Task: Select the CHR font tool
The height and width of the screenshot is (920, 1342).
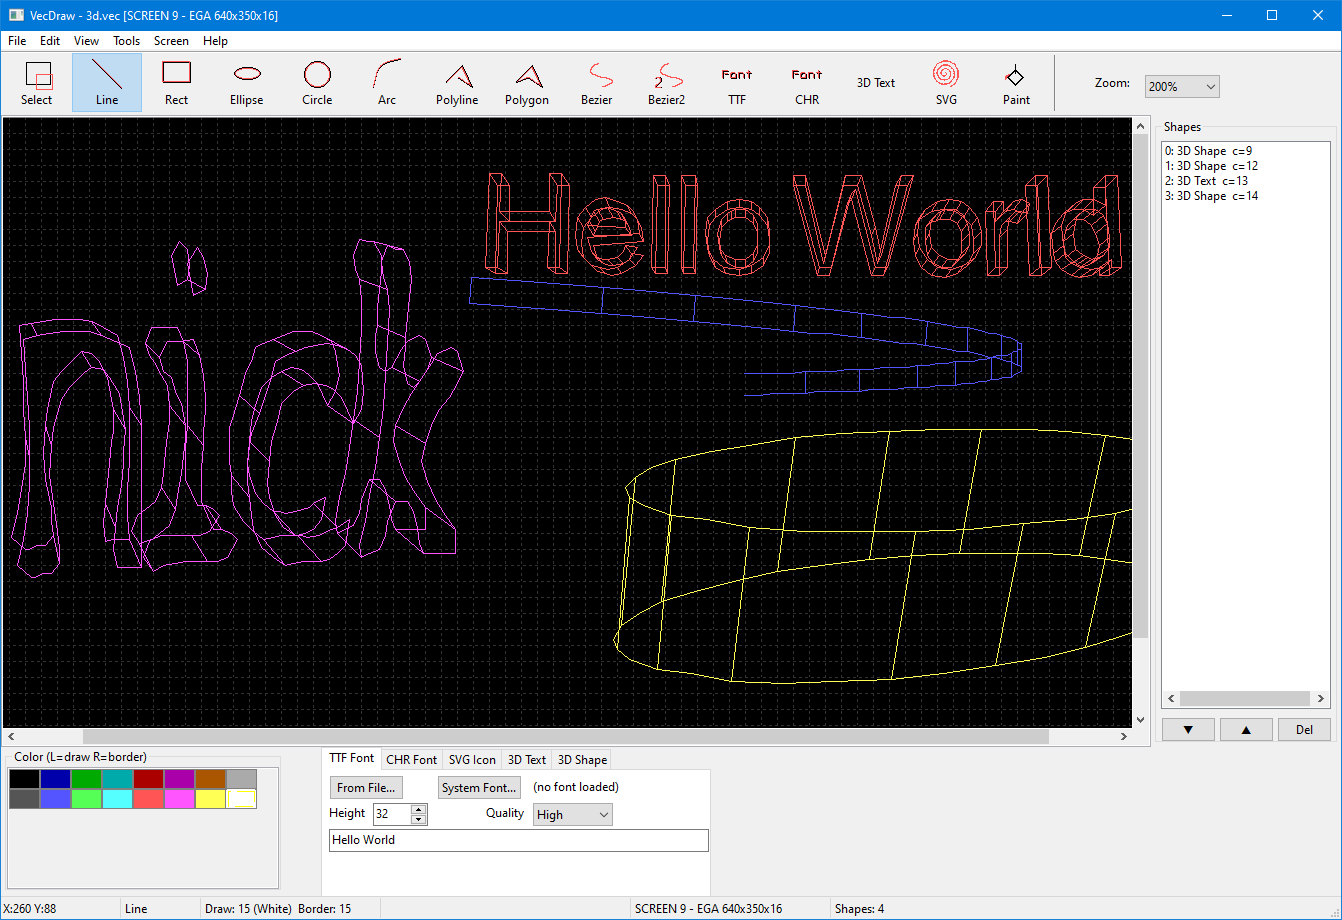Action: click(x=807, y=82)
